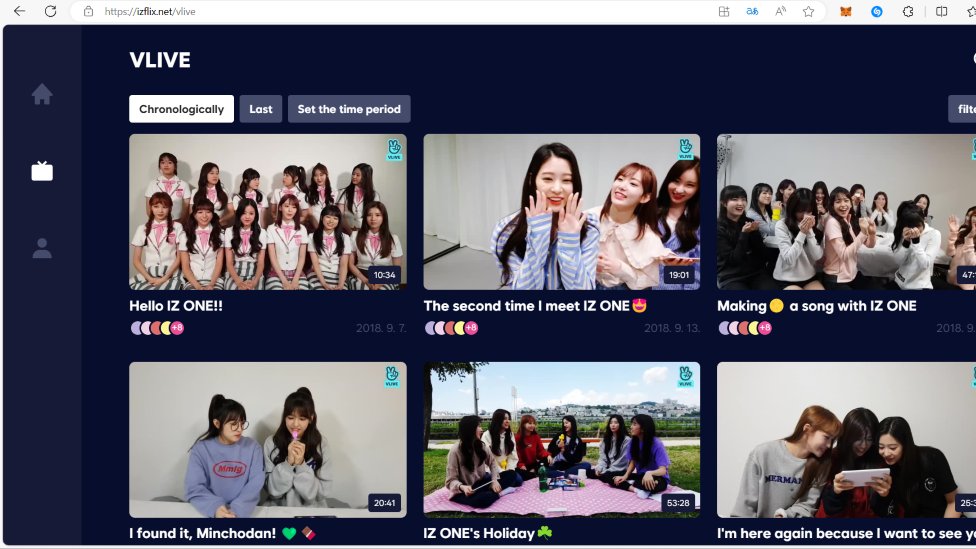Click Making a song with IZ ONE title
Screen dimensions: 976x549
click(x=817, y=306)
